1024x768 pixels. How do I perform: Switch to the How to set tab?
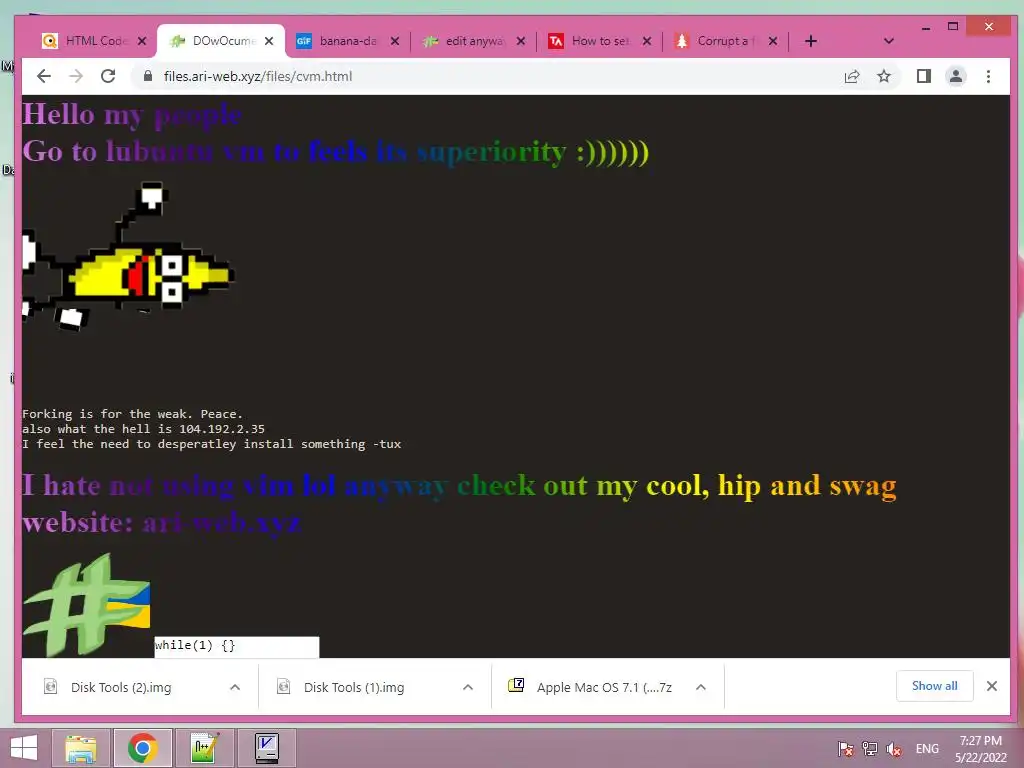600,41
